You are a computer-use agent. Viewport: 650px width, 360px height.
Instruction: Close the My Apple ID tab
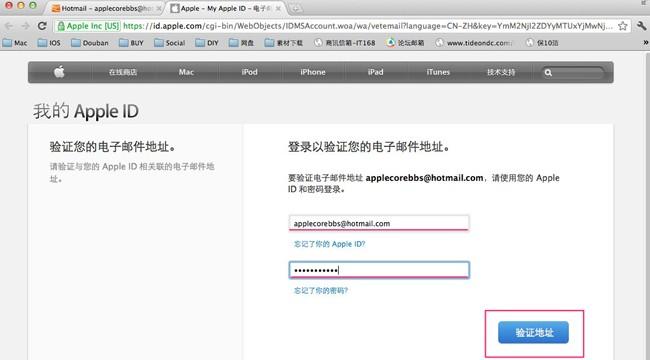click(278, 8)
